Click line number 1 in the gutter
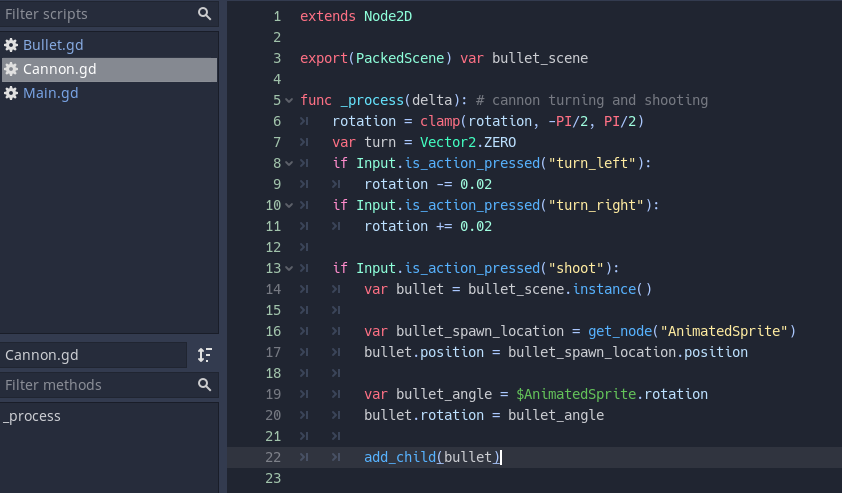842x493 pixels. click(x=277, y=17)
